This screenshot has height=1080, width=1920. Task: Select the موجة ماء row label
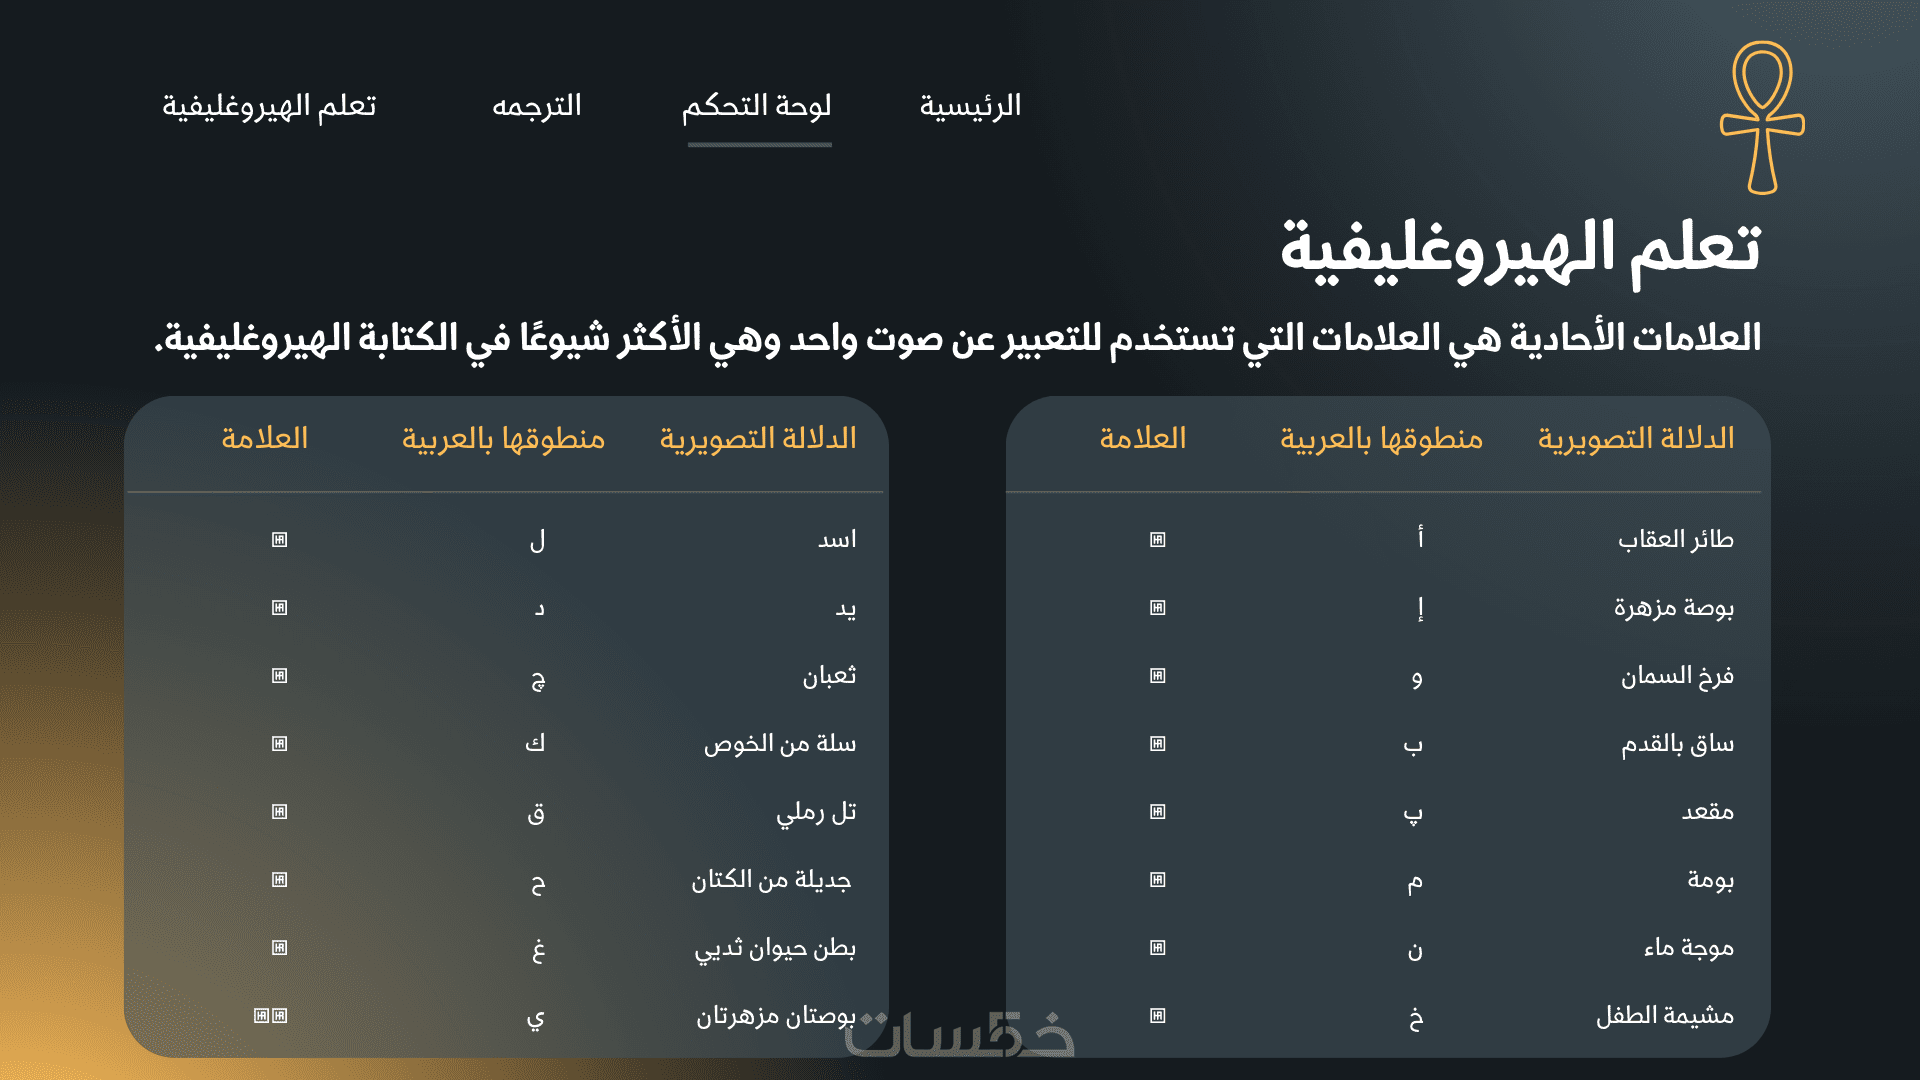1688,948
